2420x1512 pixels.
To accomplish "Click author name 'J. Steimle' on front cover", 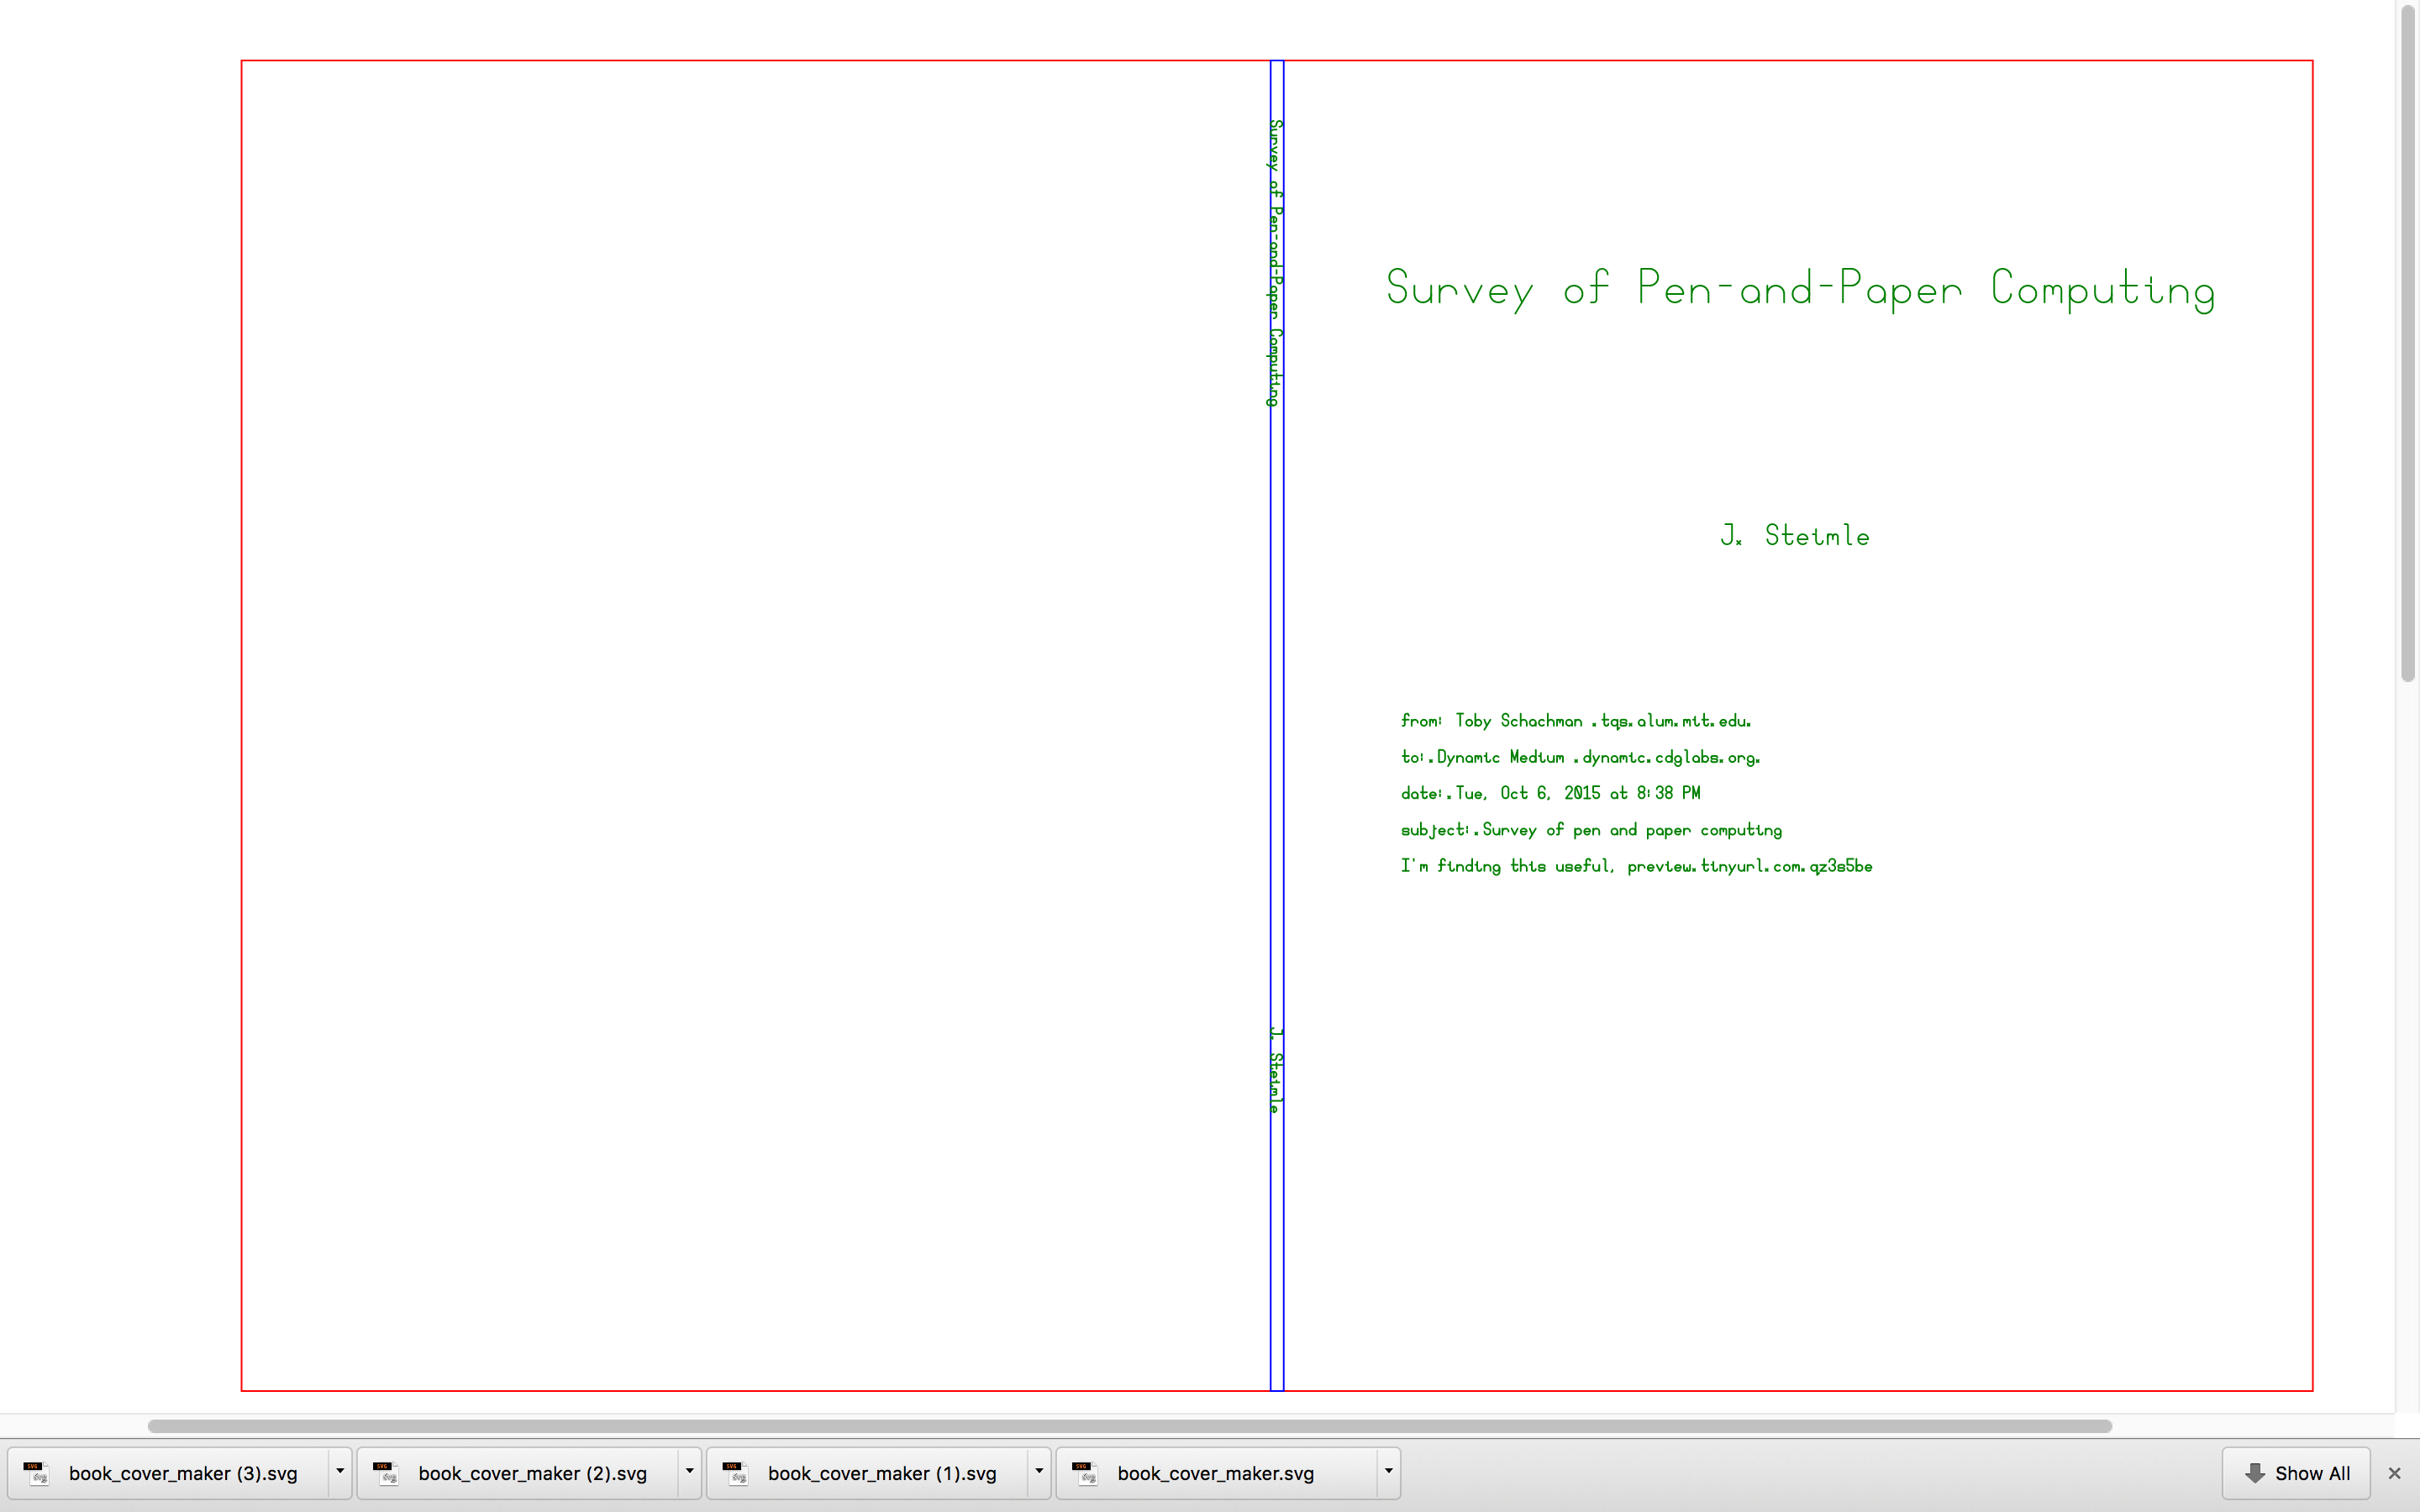I will tap(1795, 536).
